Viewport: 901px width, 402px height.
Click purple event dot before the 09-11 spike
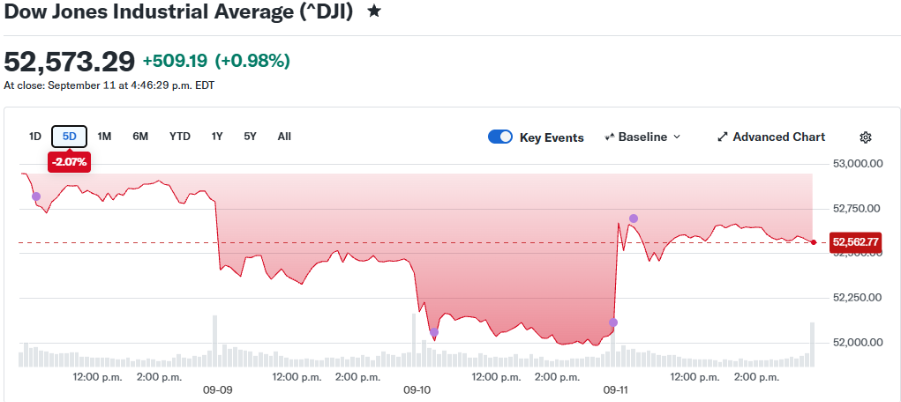(613, 323)
